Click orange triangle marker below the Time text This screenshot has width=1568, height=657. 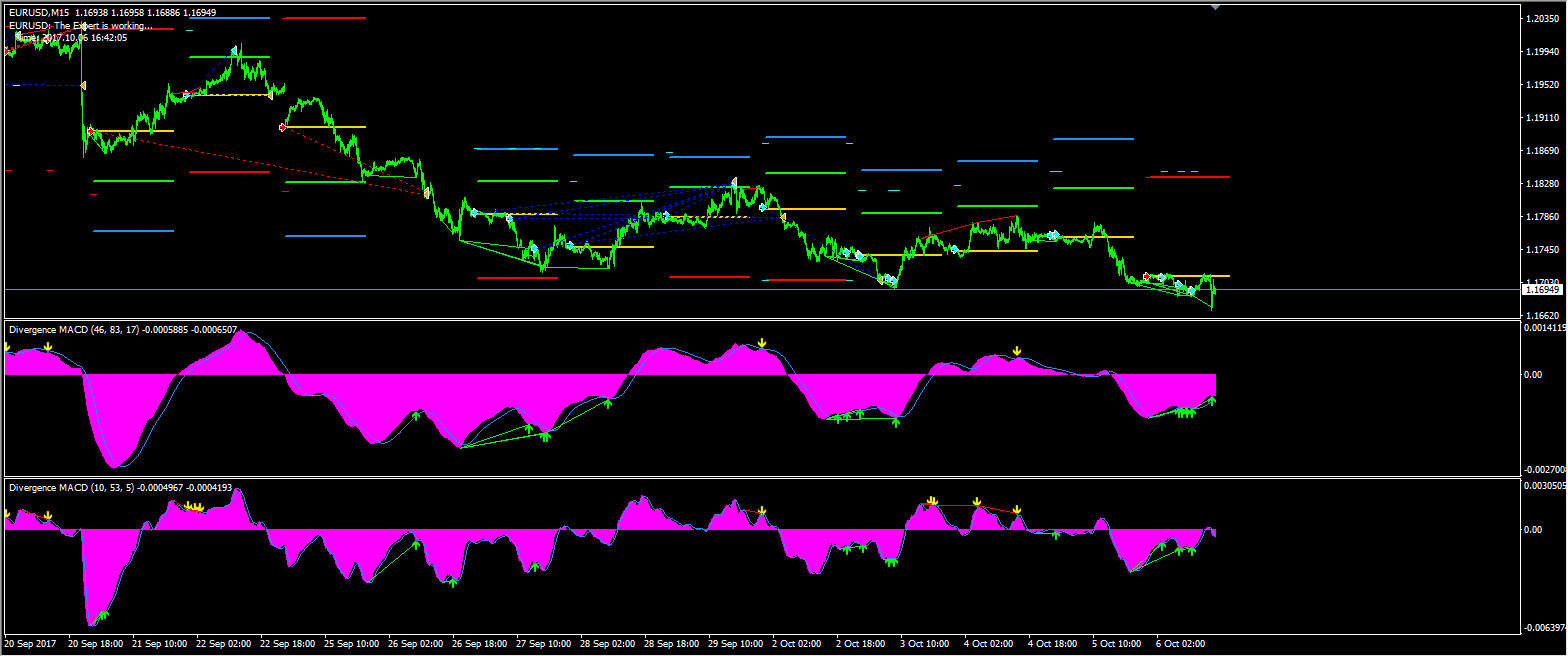tap(83, 86)
